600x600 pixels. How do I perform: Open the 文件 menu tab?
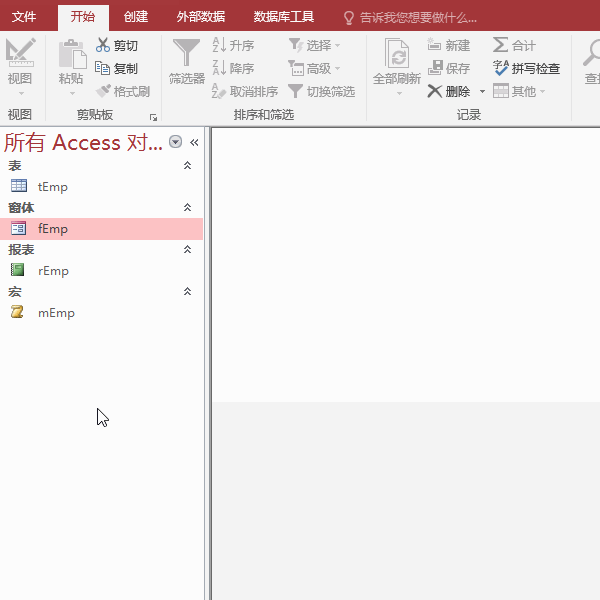(24, 17)
